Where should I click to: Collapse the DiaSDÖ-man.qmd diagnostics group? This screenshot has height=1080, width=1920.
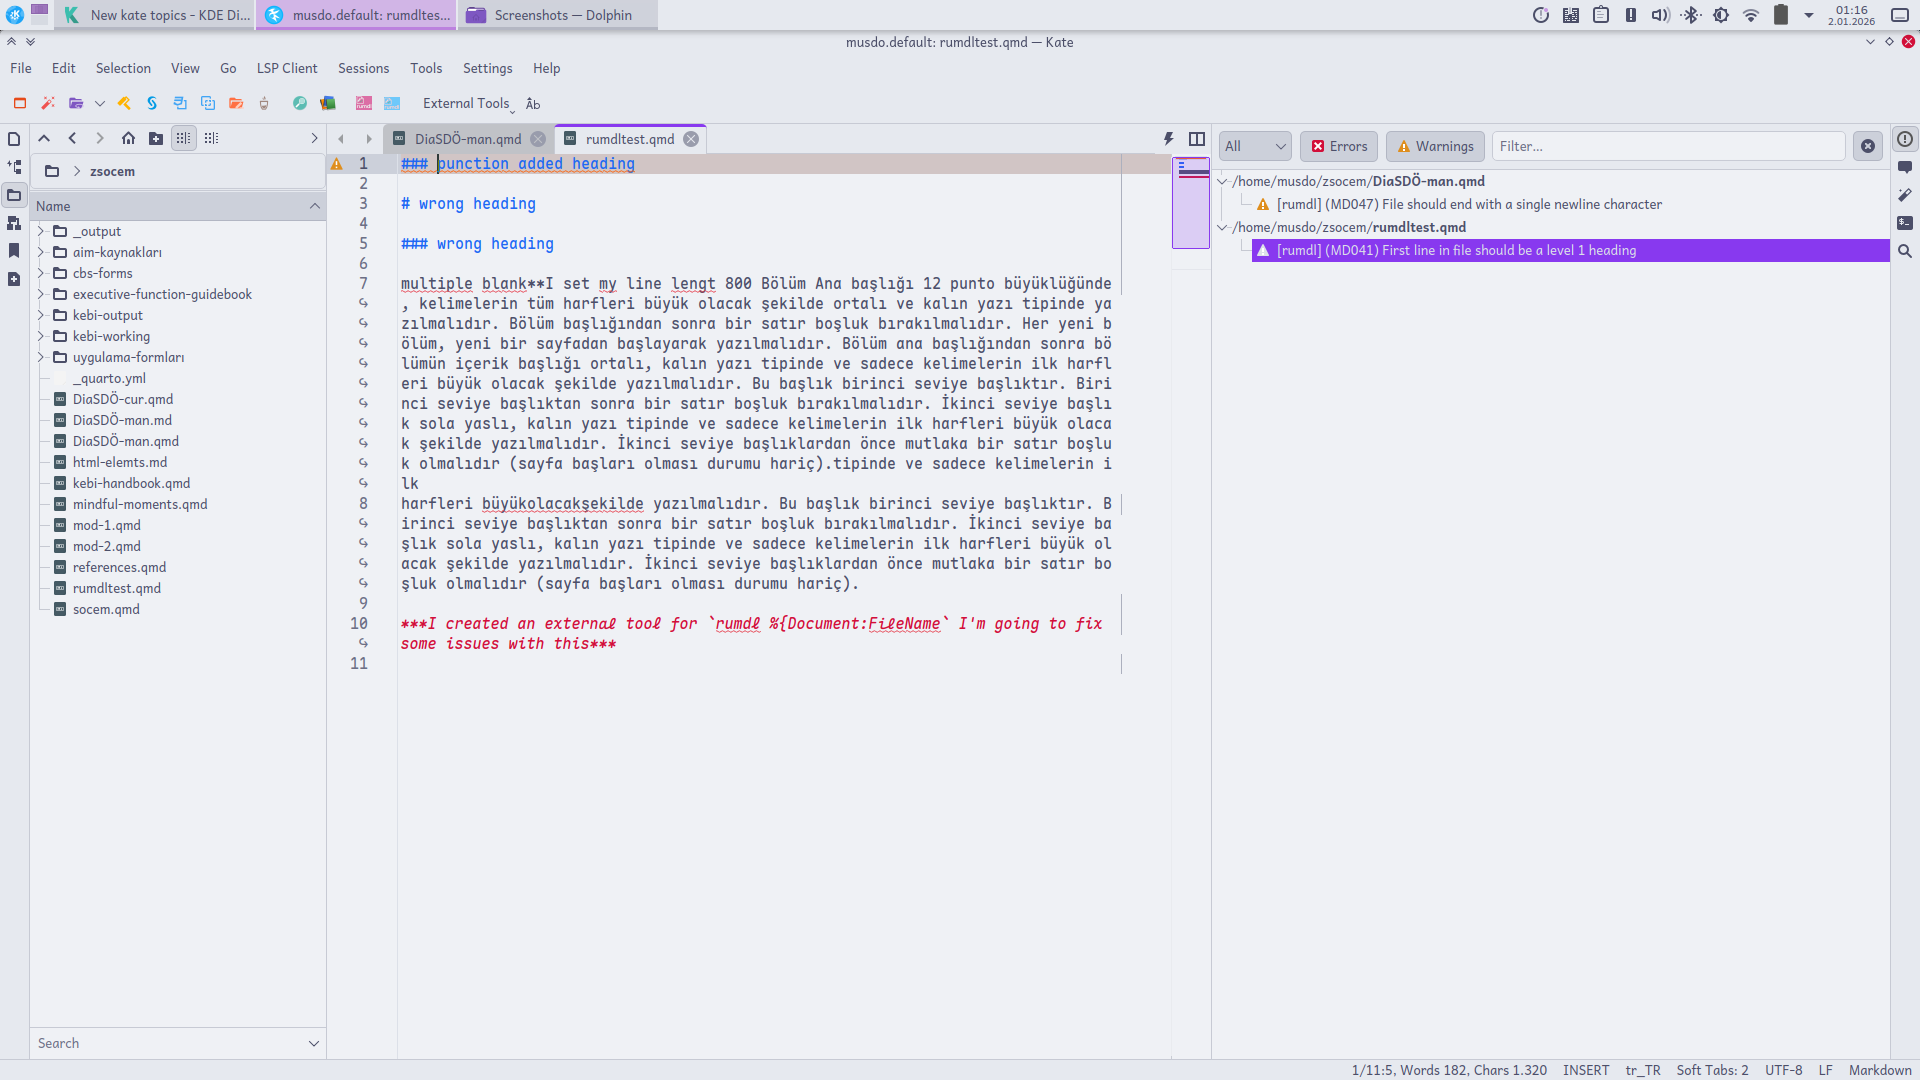tap(1222, 181)
